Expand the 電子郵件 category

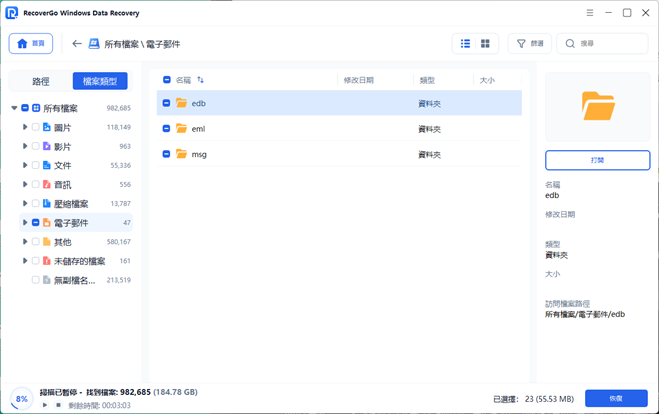pos(25,222)
